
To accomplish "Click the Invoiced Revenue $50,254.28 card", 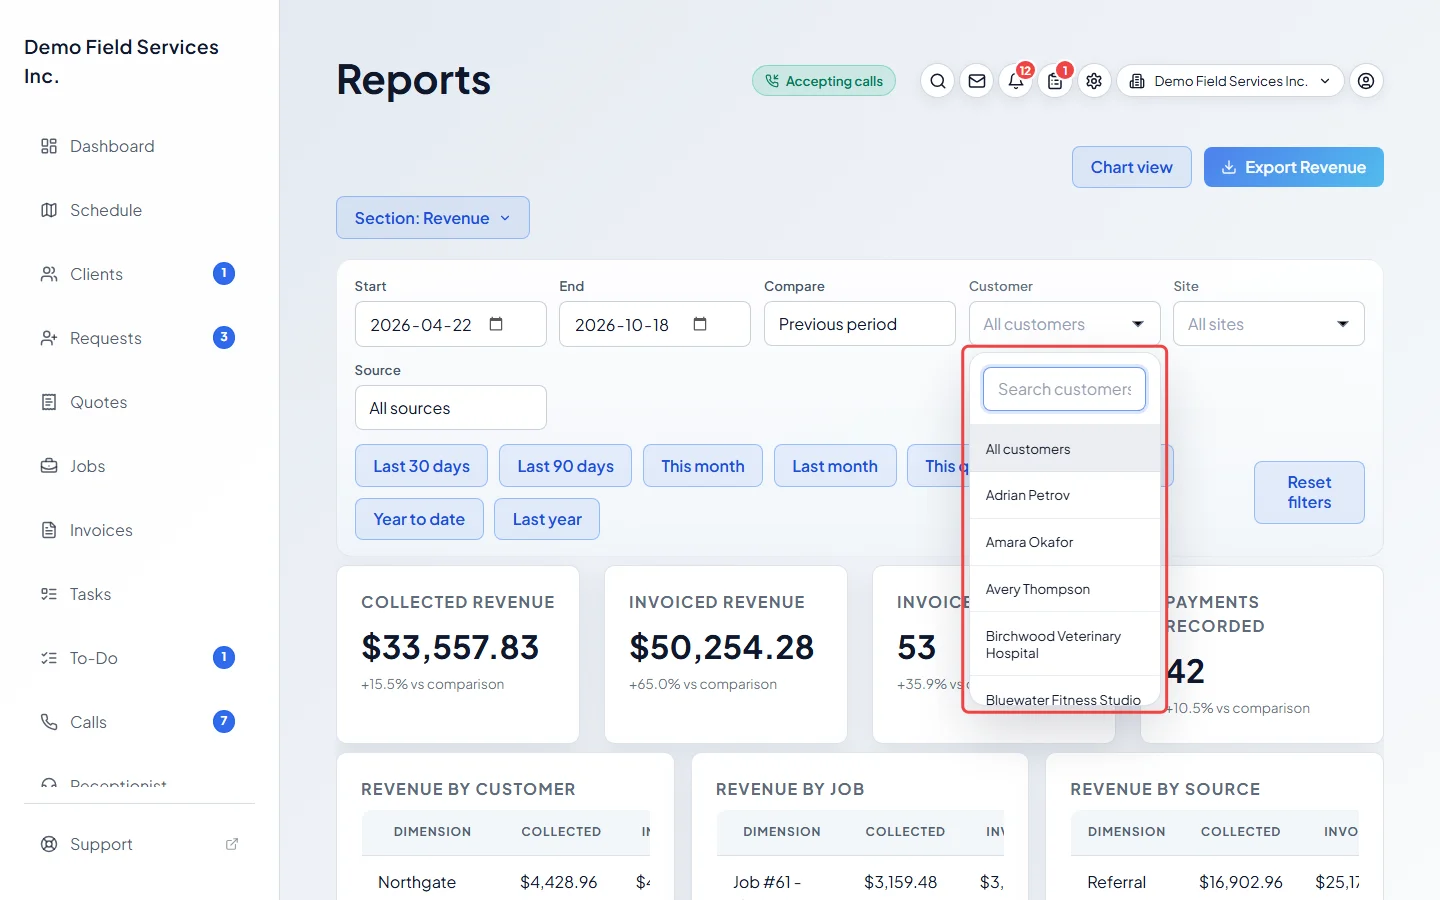I will tap(726, 654).
